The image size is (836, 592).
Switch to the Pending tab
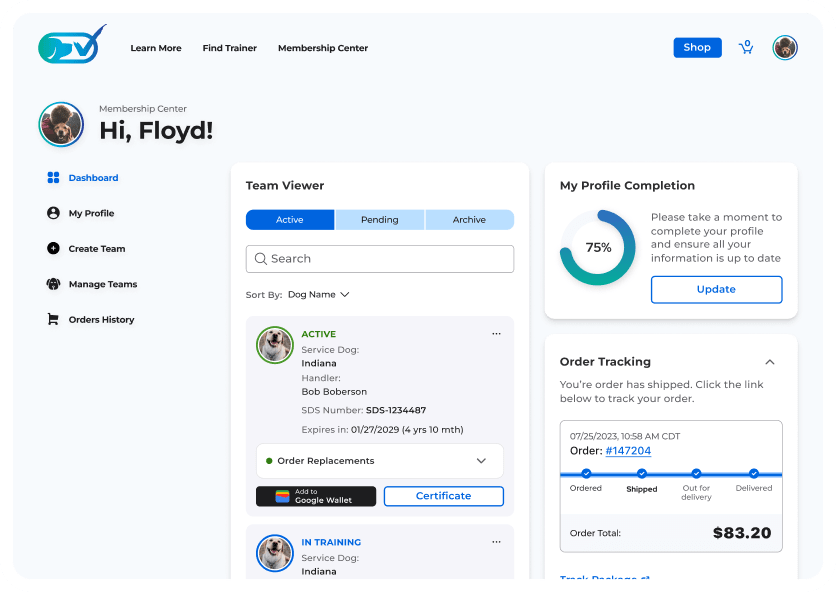[379, 220]
